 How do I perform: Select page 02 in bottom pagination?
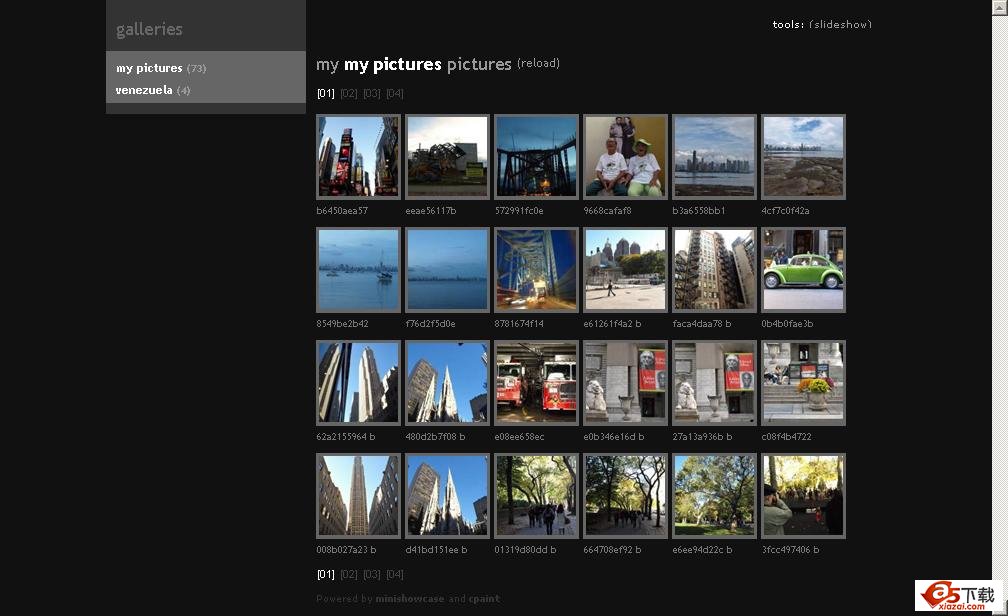(x=348, y=575)
